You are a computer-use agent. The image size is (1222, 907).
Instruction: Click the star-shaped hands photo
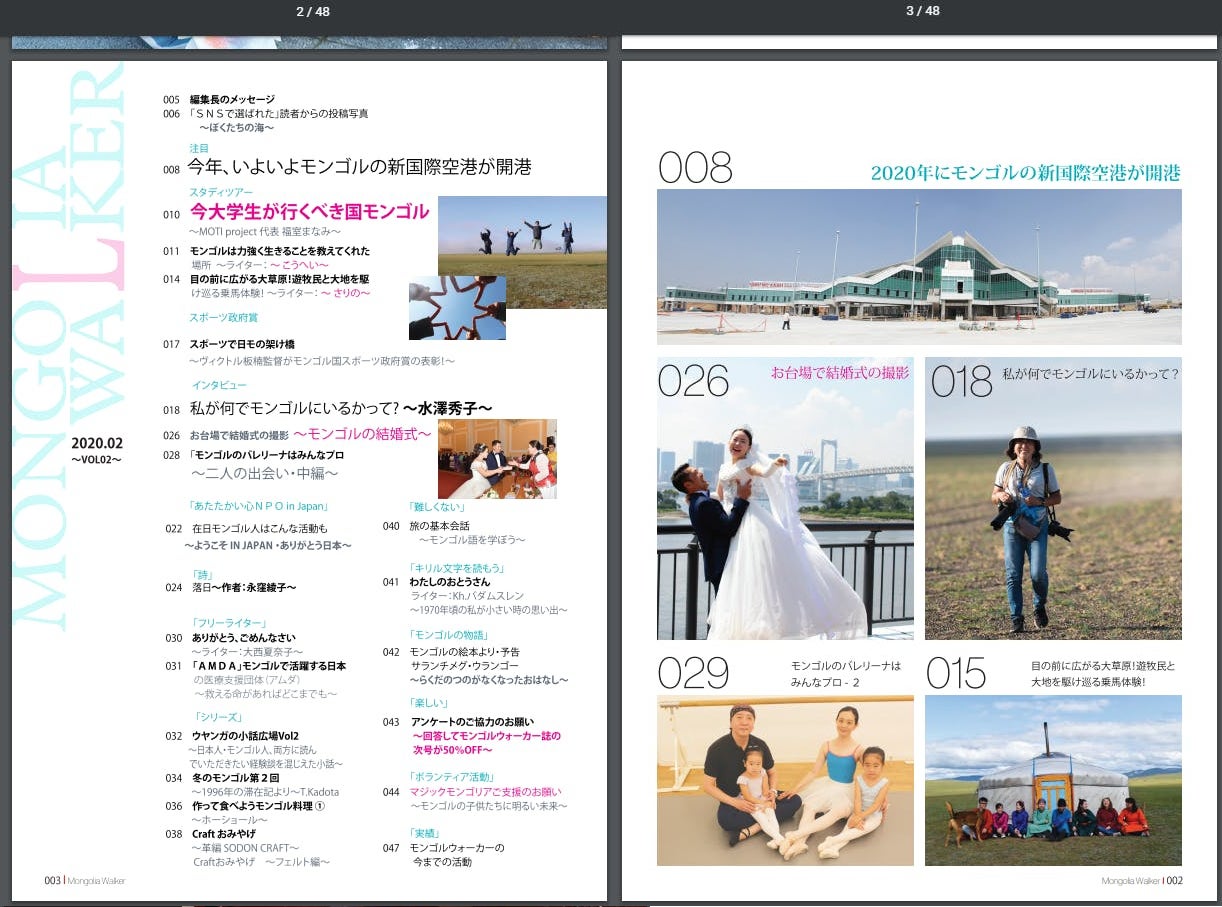pos(457,308)
